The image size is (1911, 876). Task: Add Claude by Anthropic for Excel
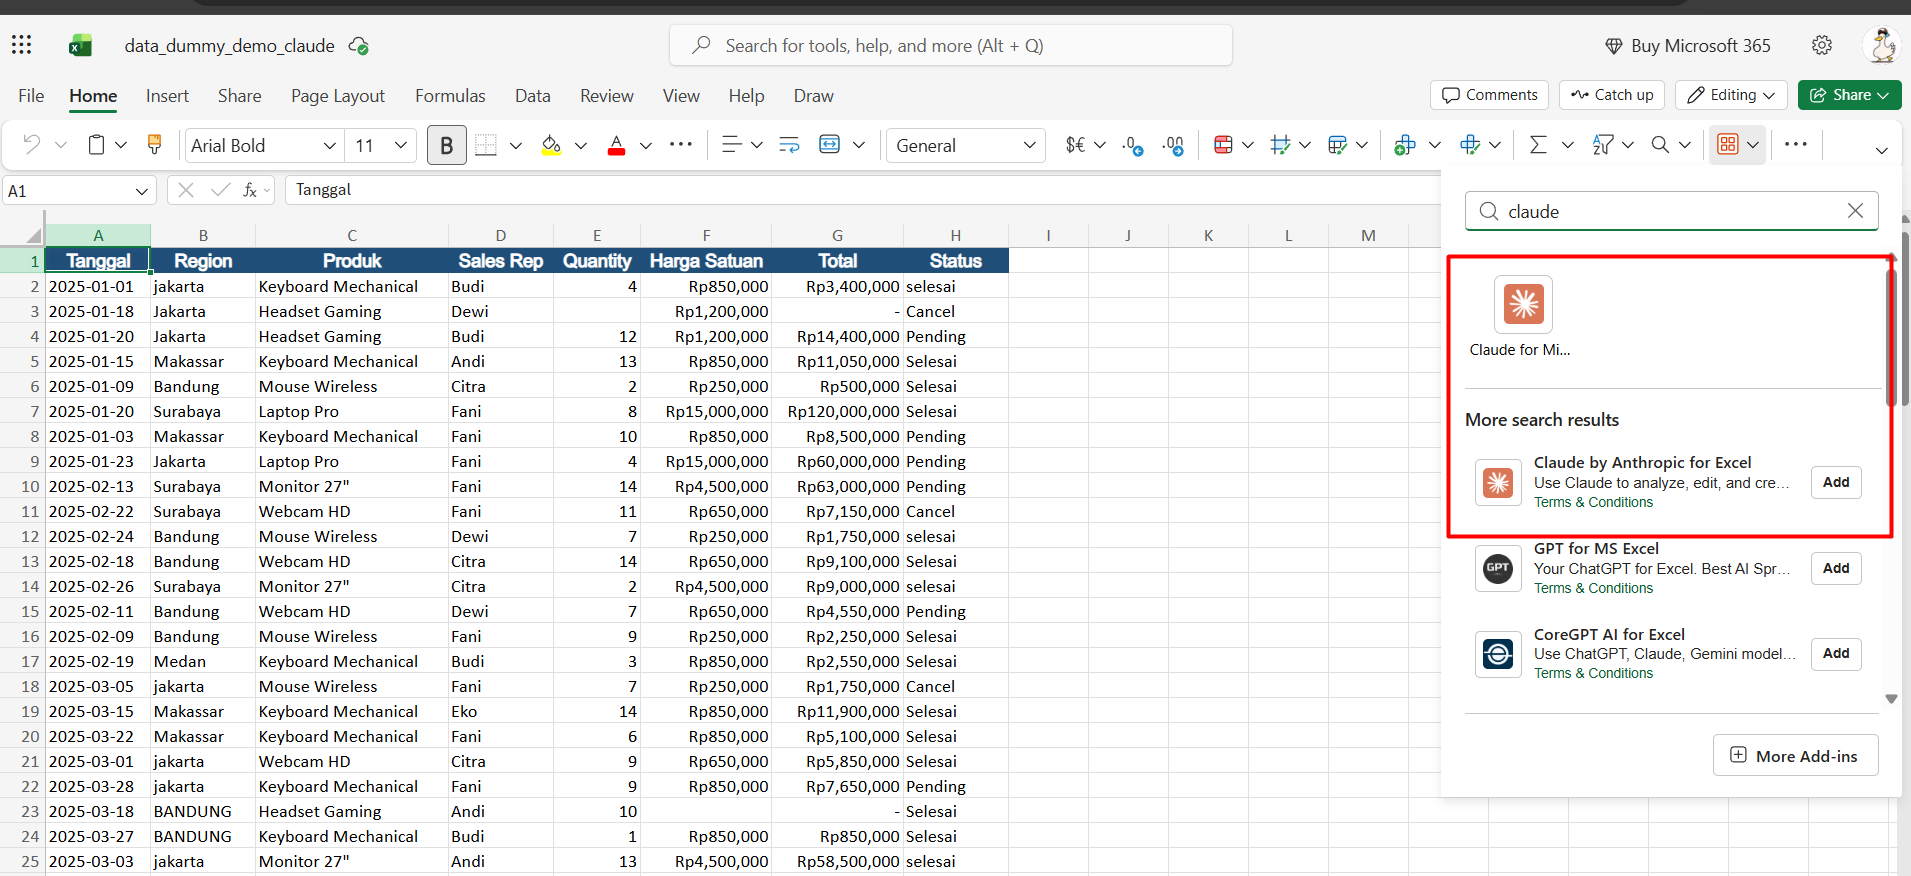(1836, 482)
